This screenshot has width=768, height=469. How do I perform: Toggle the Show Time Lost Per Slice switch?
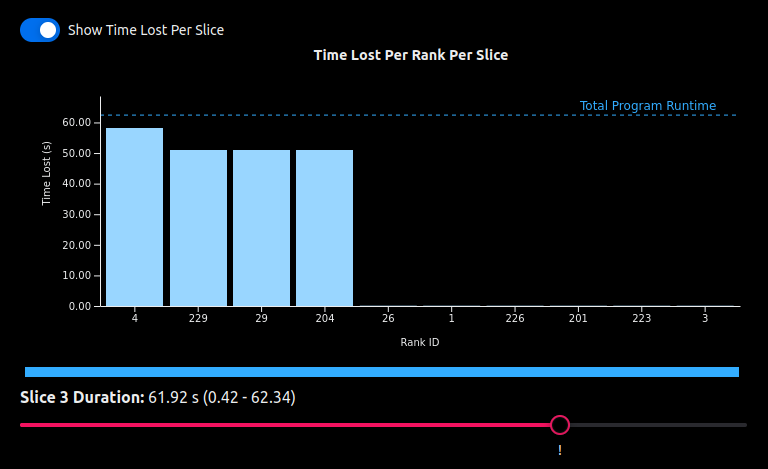pos(40,30)
